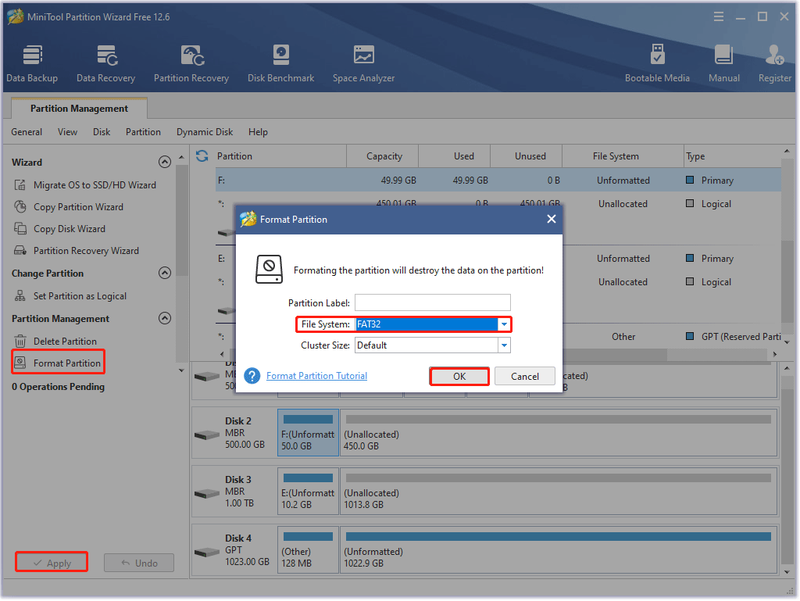Select Disk 4 (Other) 128 MB block
Screen dimensions: 800x601
coord(308,549)
